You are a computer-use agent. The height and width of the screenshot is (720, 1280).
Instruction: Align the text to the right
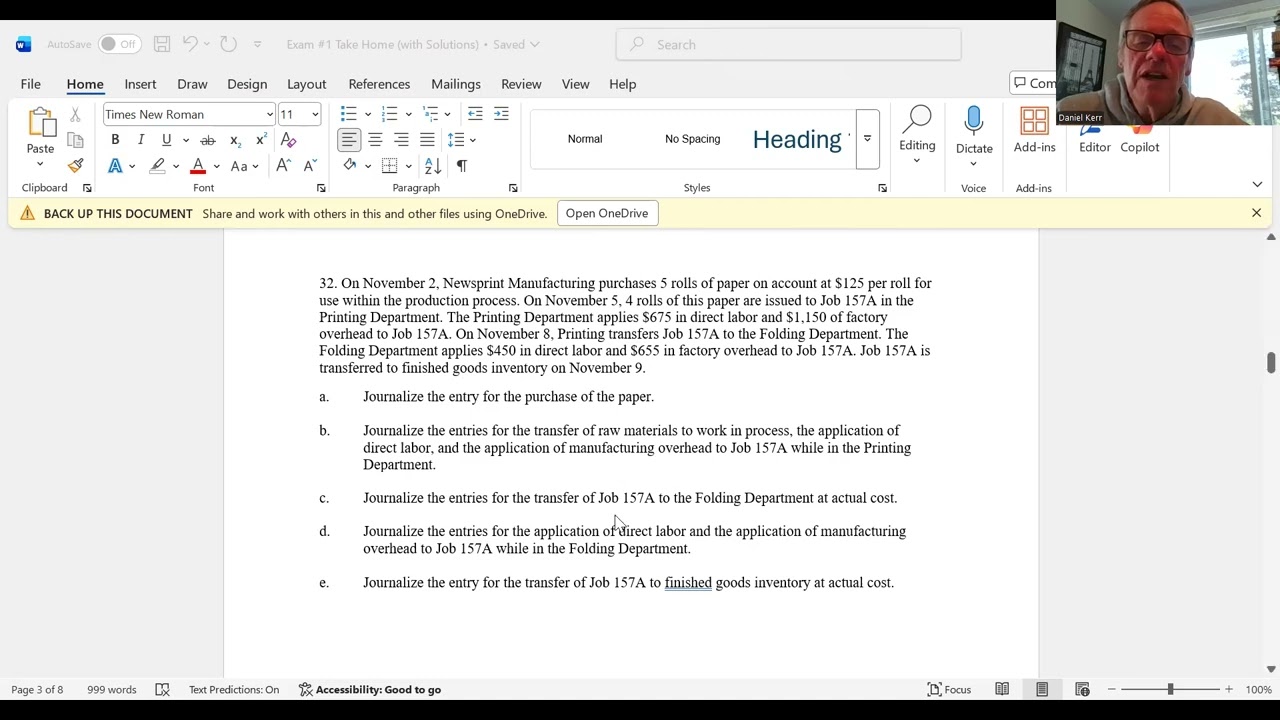pyautogui.click(x=401, y=140)
